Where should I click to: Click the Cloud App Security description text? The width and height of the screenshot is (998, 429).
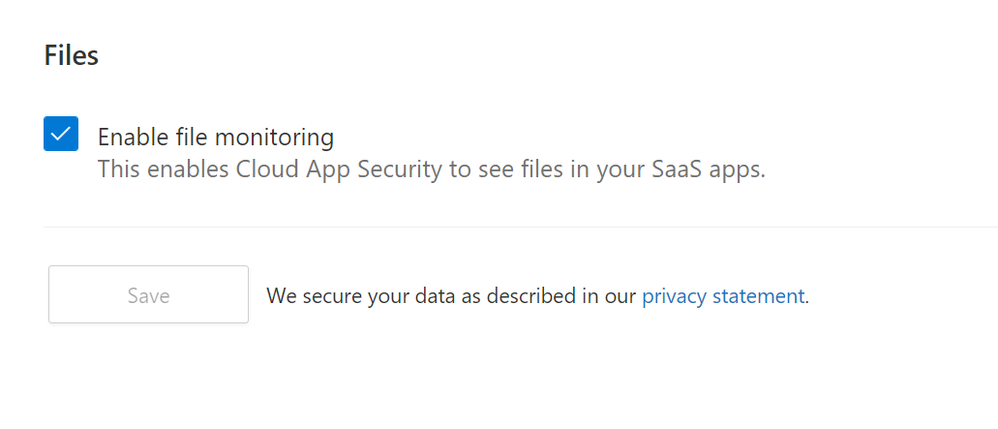[431, 169]
